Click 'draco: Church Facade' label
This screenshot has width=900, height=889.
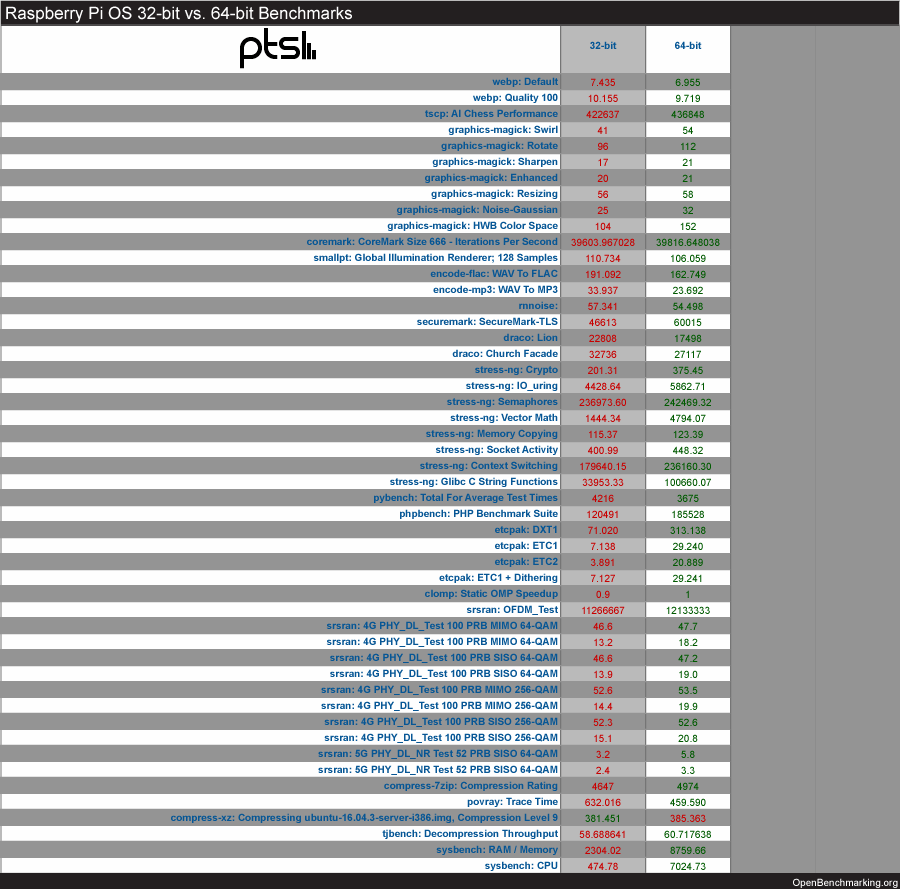505,354
